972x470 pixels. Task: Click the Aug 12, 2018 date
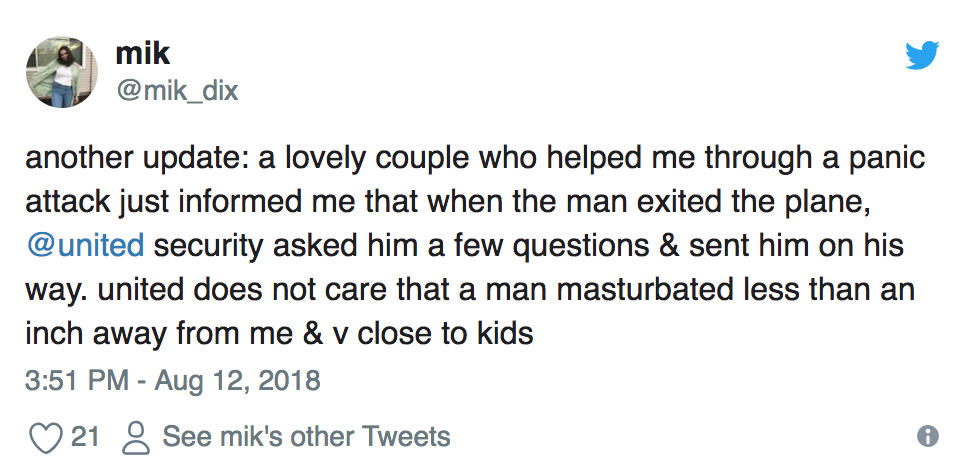(237, 380)
